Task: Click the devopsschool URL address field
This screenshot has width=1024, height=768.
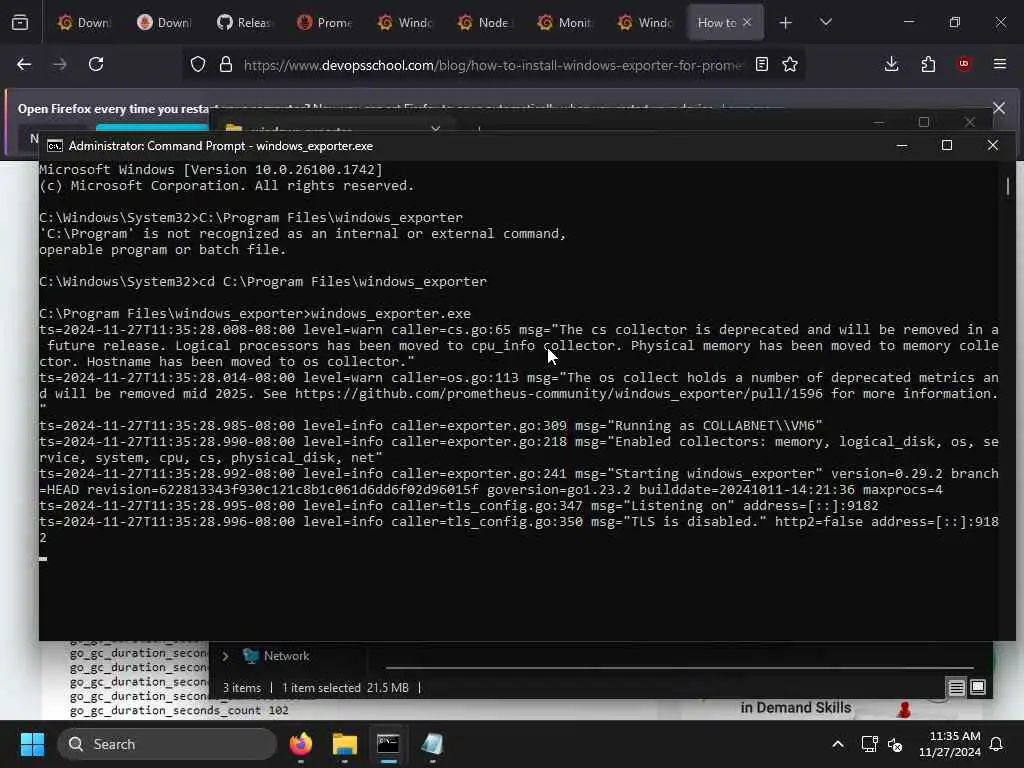Action: tap(493, 65)
